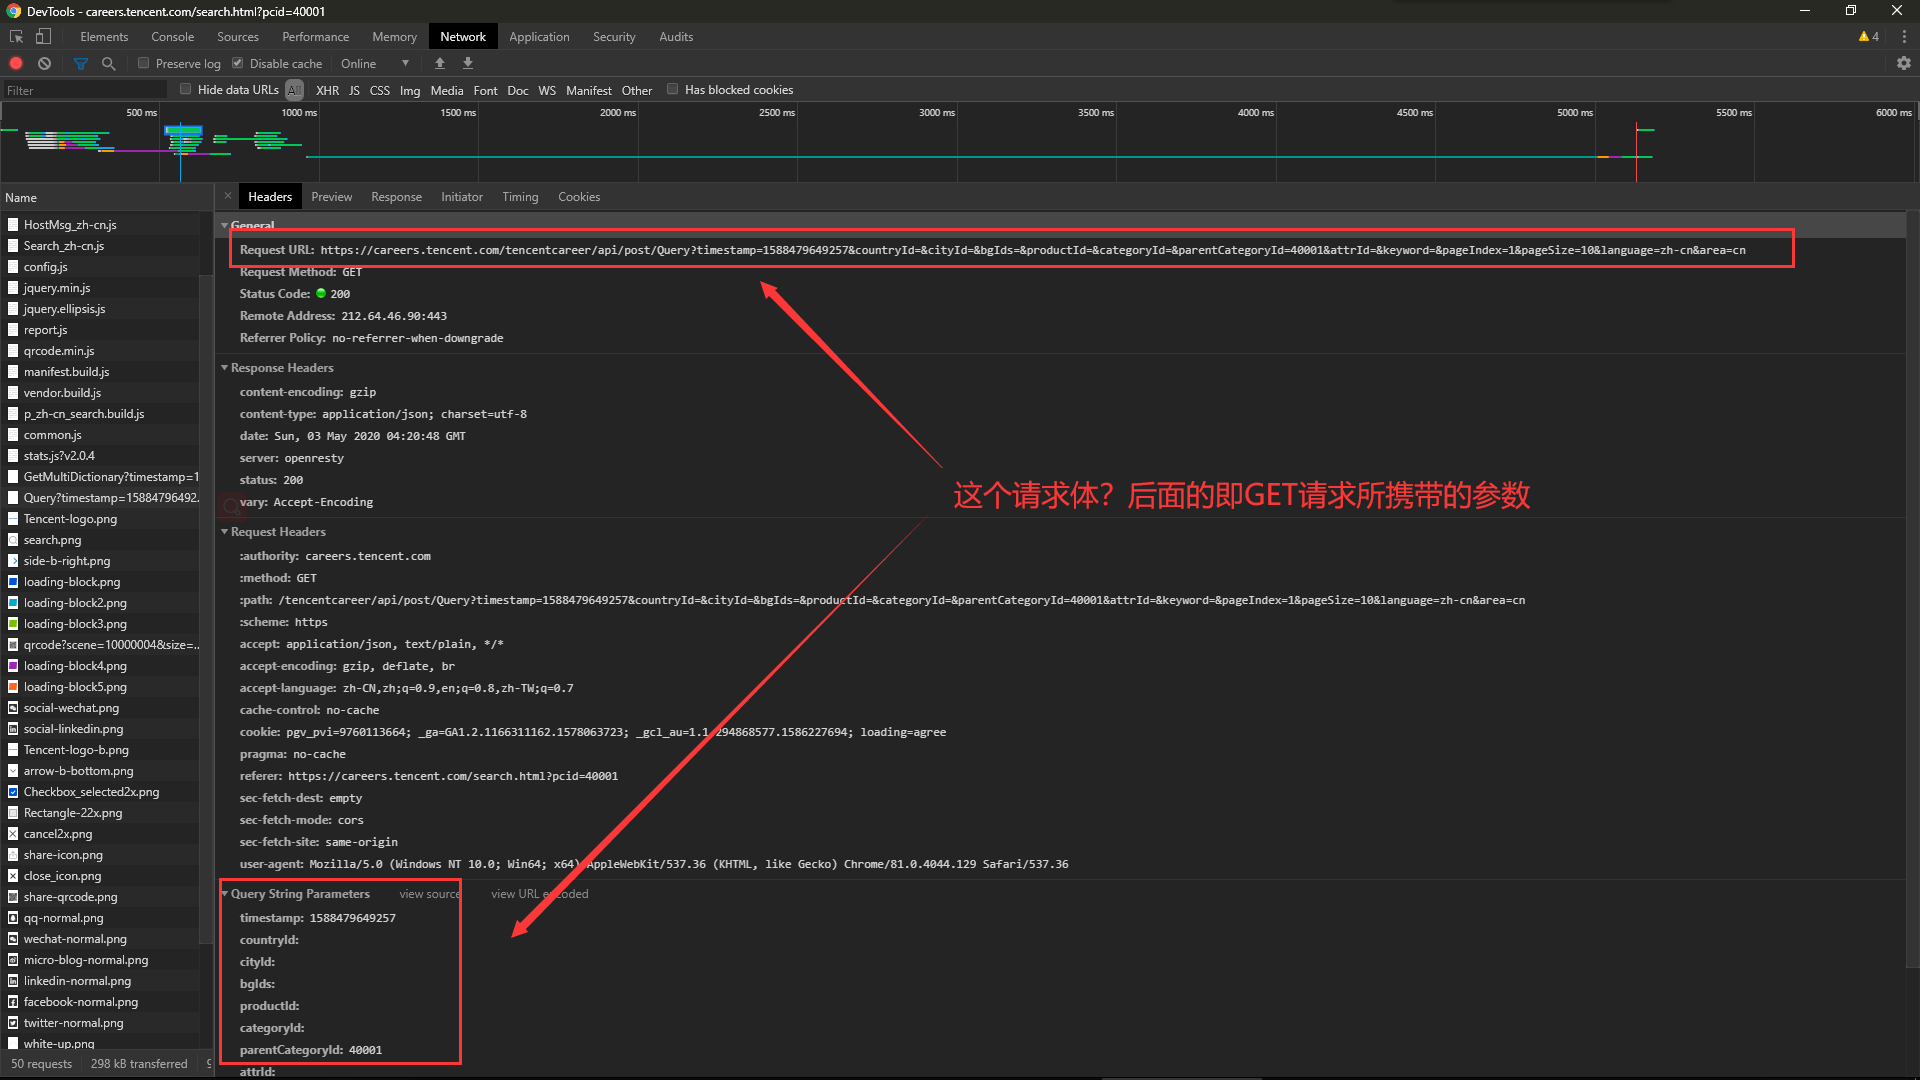Stop recording network log
Screen dimensions: 1920x1080
tap(16, 63)
